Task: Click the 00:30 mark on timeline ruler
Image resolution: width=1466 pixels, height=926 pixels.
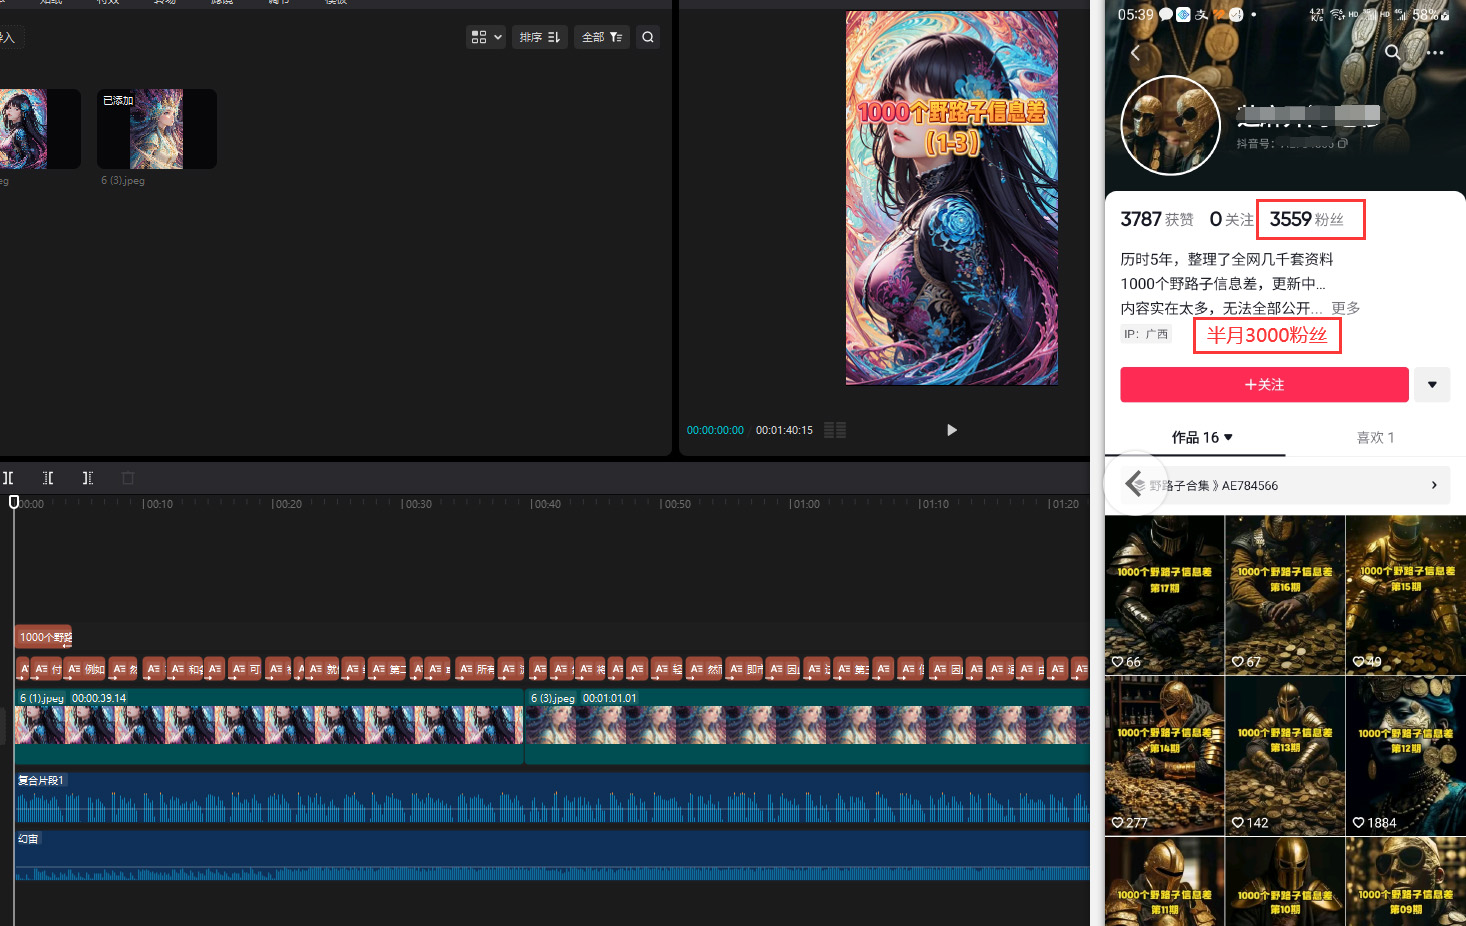Action: (416, 504)
